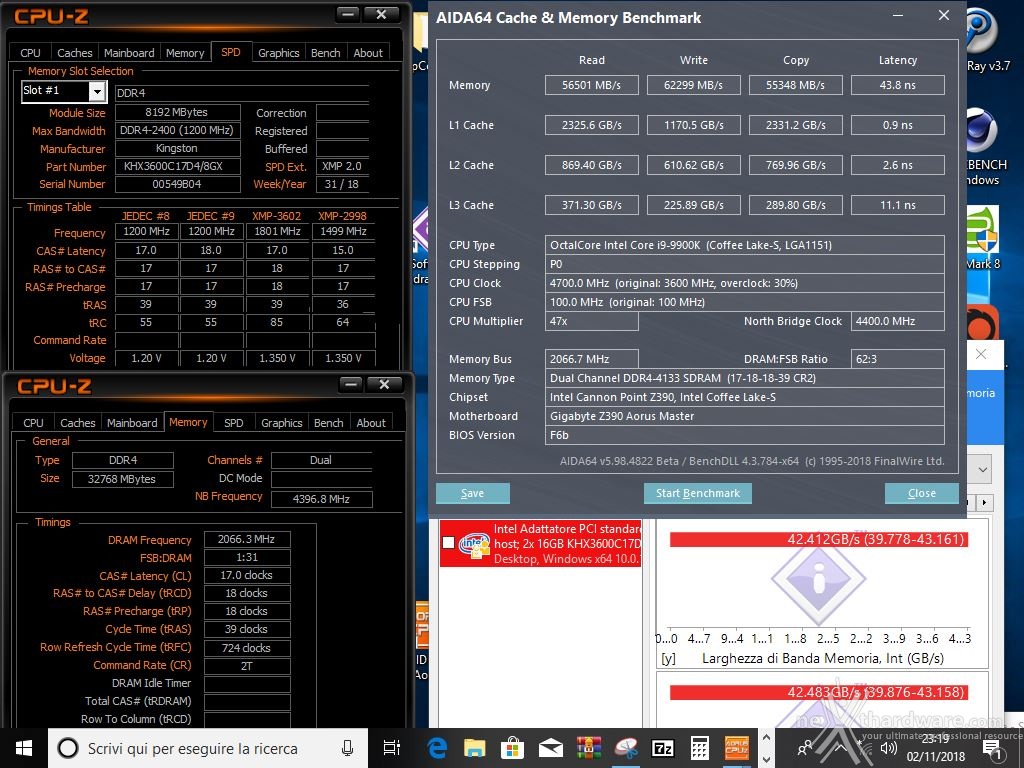This screenshot has width=1024, height=768.
Task: Click the DRAM Frequency value 2066.3 MHz
Action: pos(247,539)
